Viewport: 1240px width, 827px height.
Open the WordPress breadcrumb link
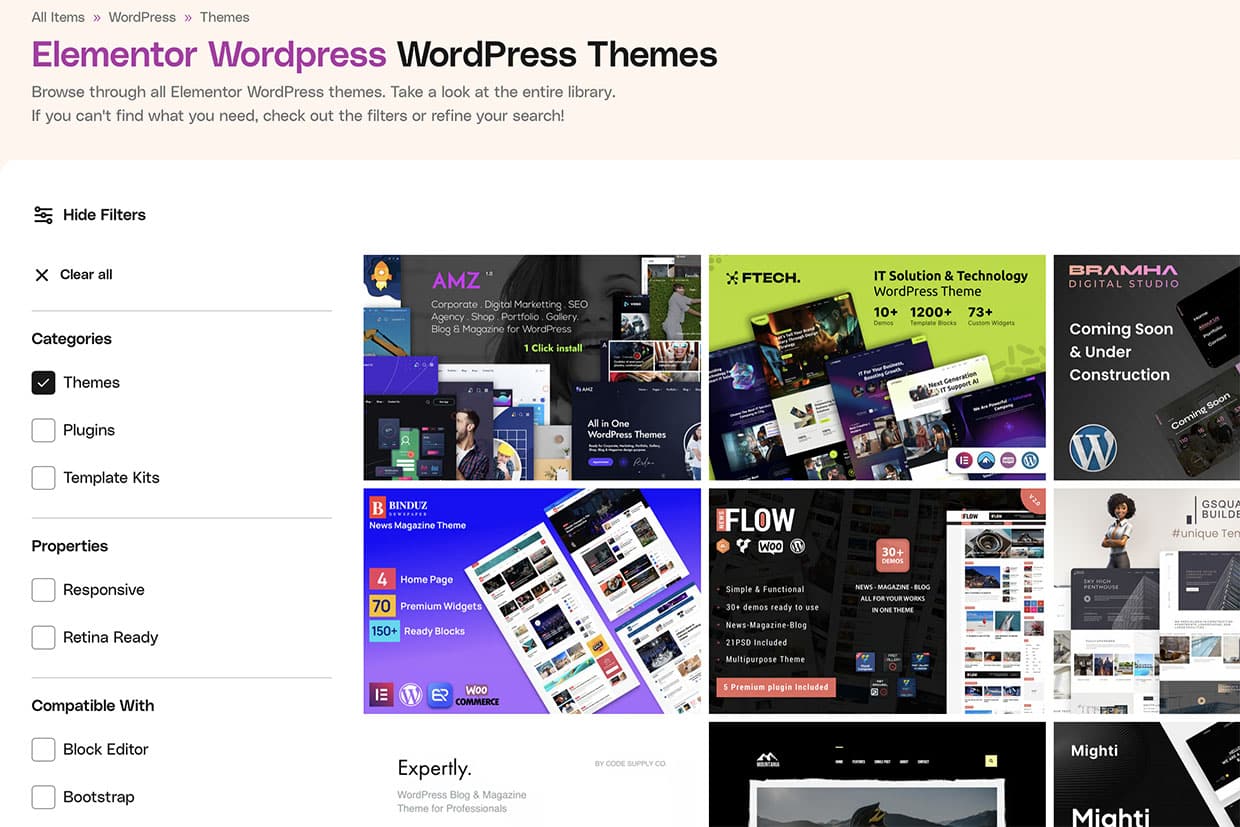(142, 17)
